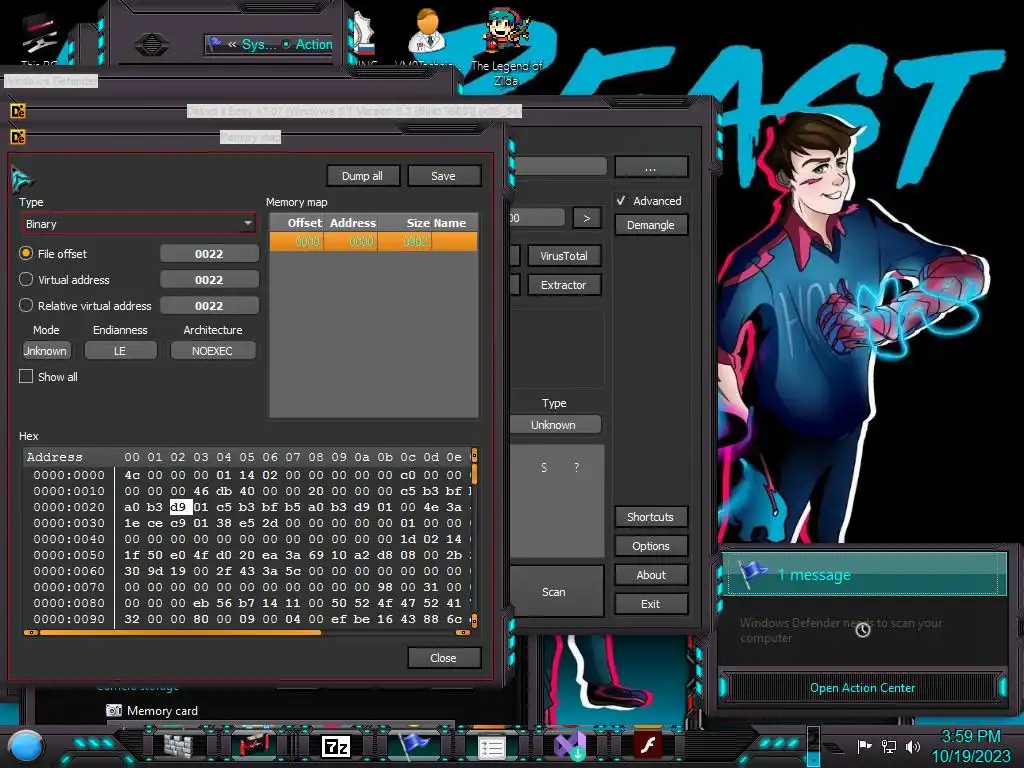
Task: Select the Relative virtual address radio button
Action: pos(26,305)
